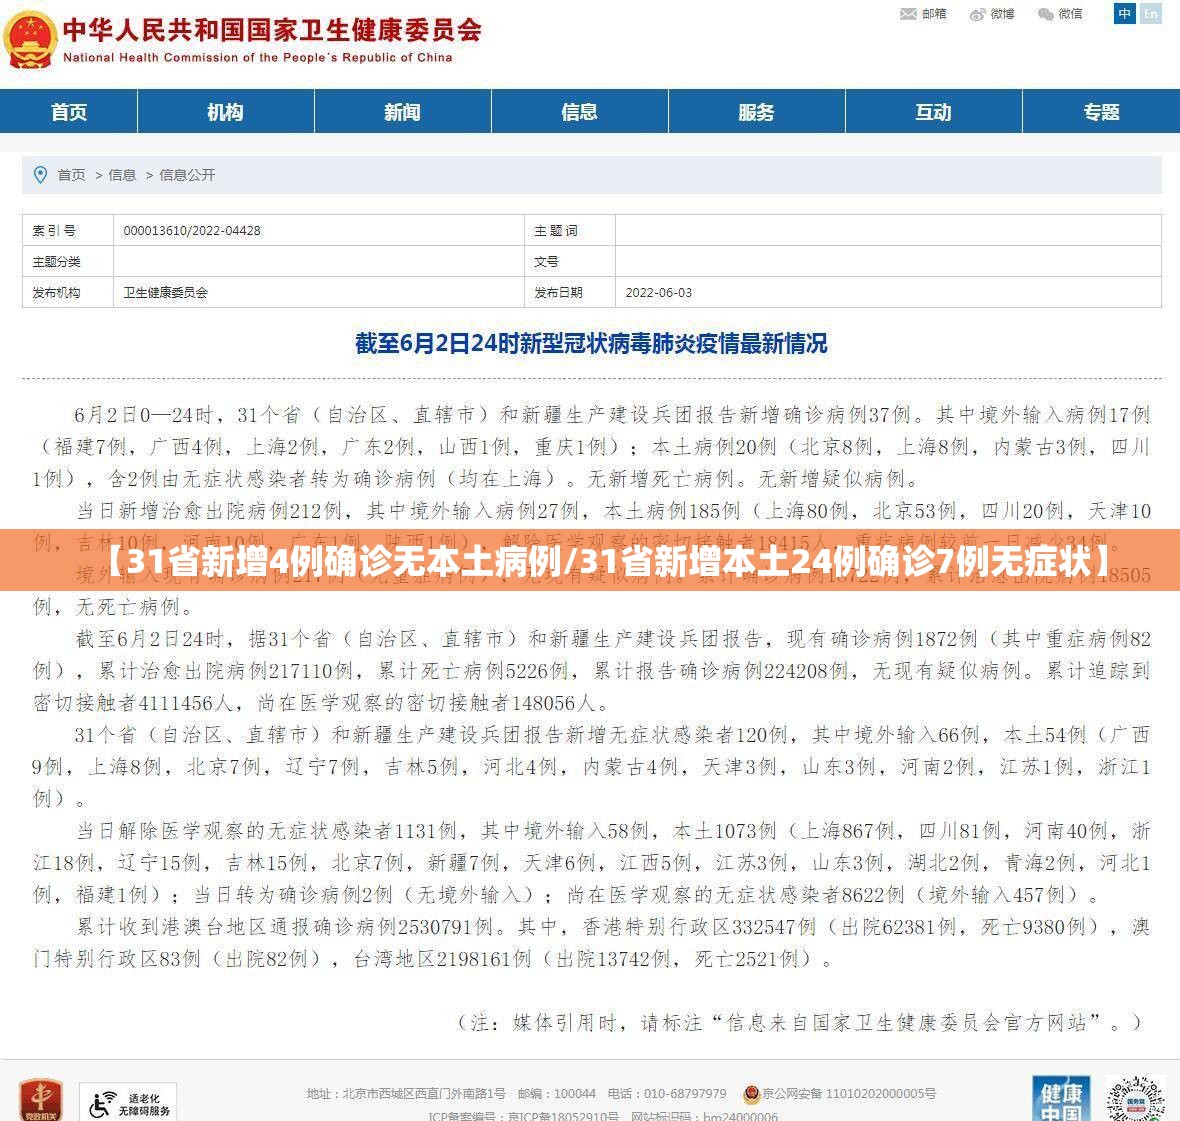Click the 京公网安备 police shield icon
The width and height of the screenshot is (1180, 1121).
(x=750, y=1093)
